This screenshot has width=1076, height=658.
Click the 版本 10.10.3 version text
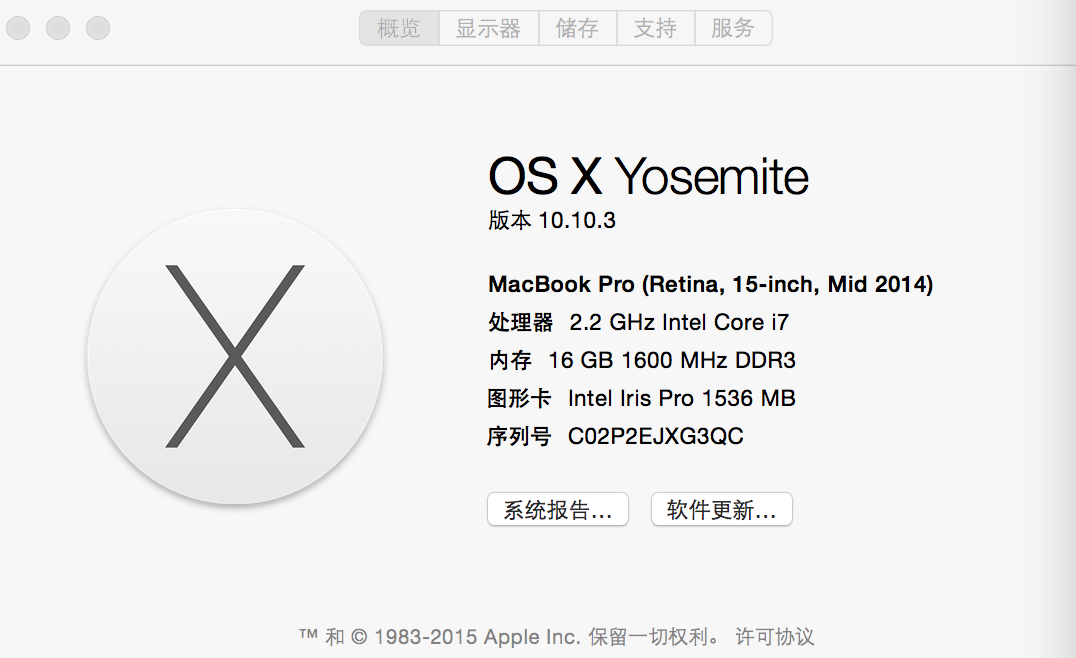552,221
